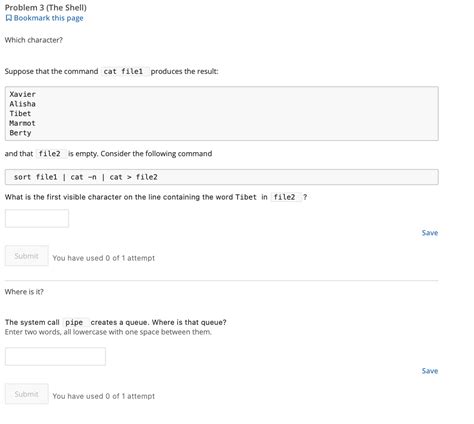Screen dimensions: 474x424
Task: Submit the Where is it answer
Action: tap(27, 394)
